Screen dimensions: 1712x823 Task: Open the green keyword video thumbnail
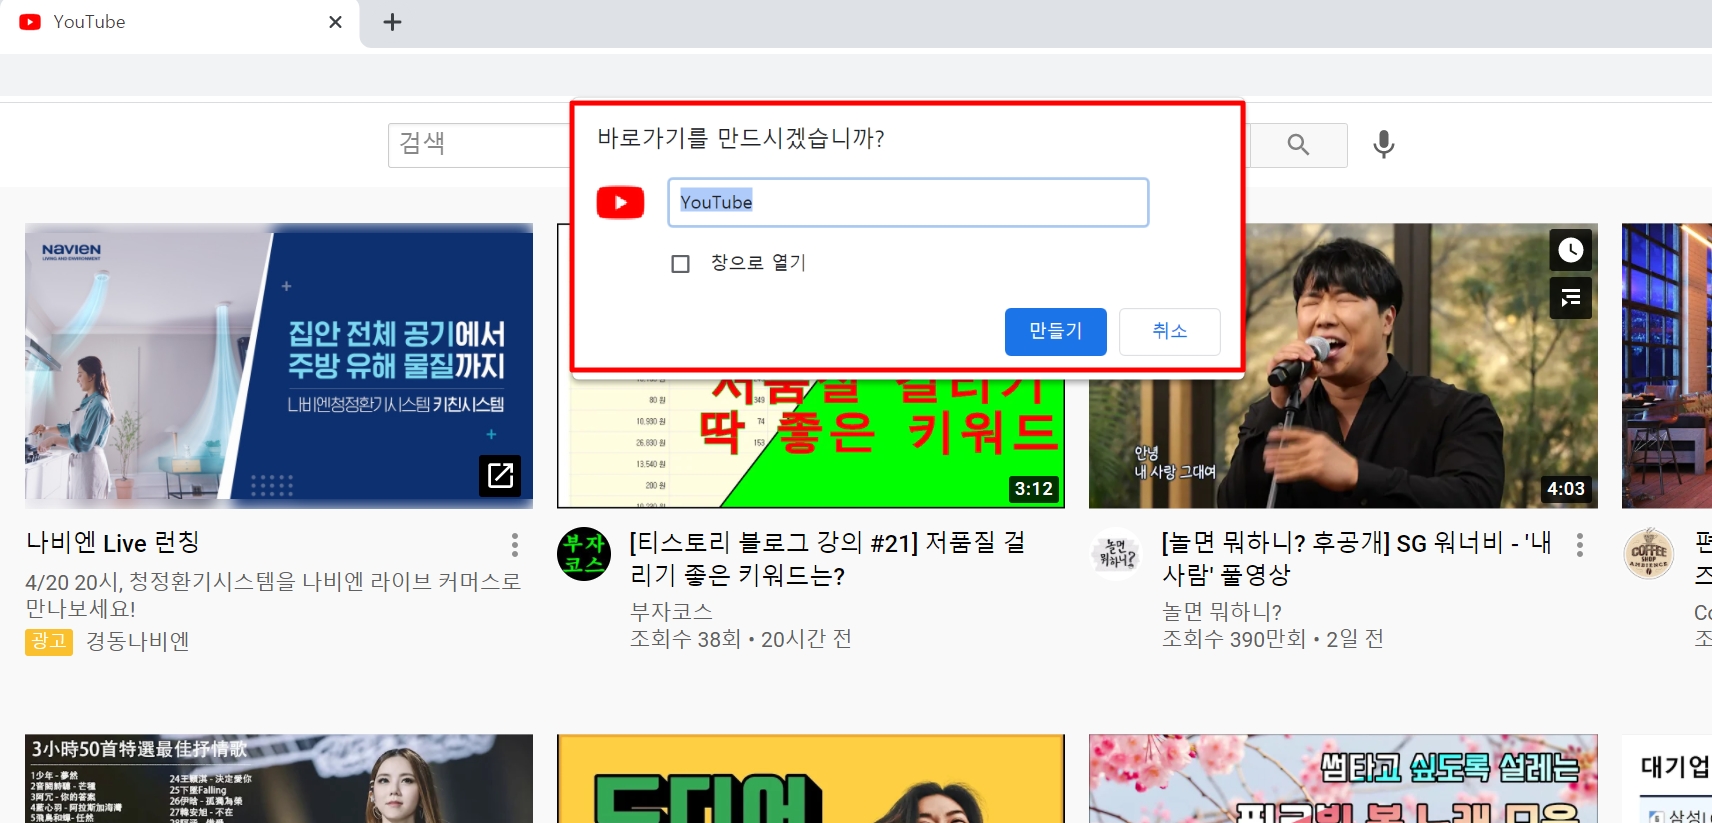[811, 440]
